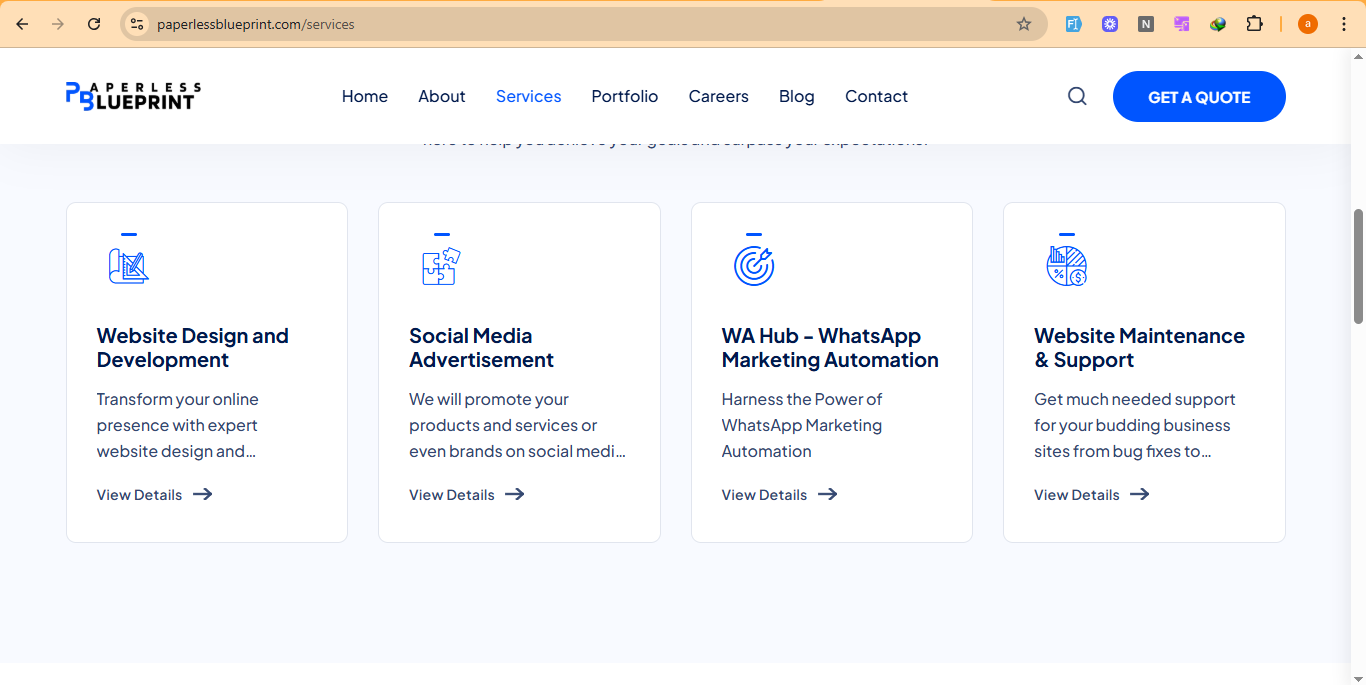The width and height of the screenshot is (1366, 685).
Task: Click the search magnifier icon in header
Action: point(1077,96)
